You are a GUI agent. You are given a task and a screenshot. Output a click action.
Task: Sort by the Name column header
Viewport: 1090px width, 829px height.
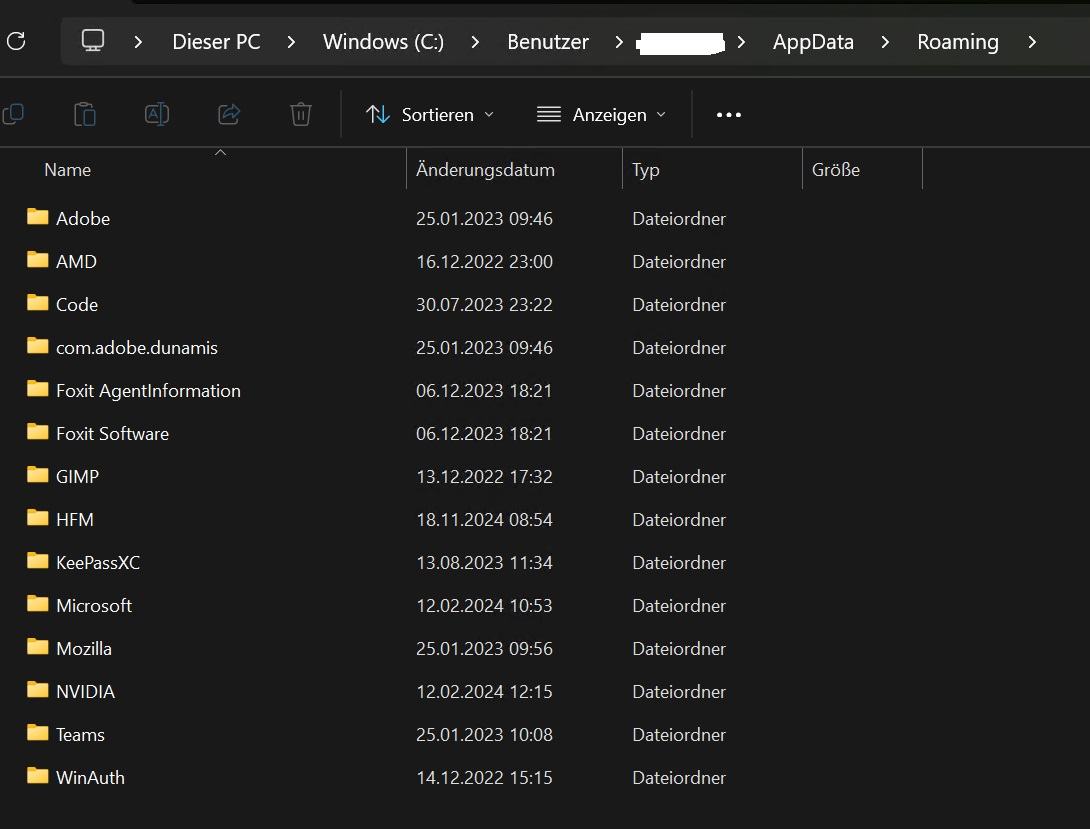tap(68, 170)
